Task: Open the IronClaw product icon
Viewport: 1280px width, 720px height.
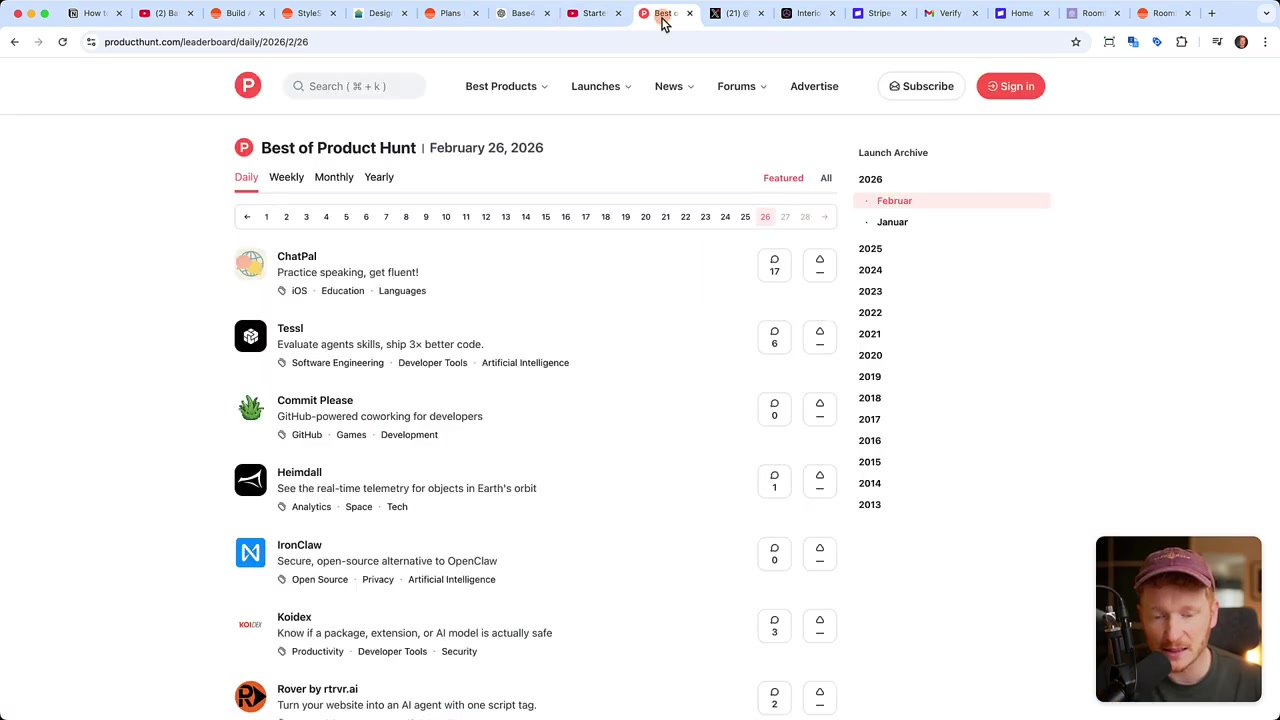Action: [250, 553]
